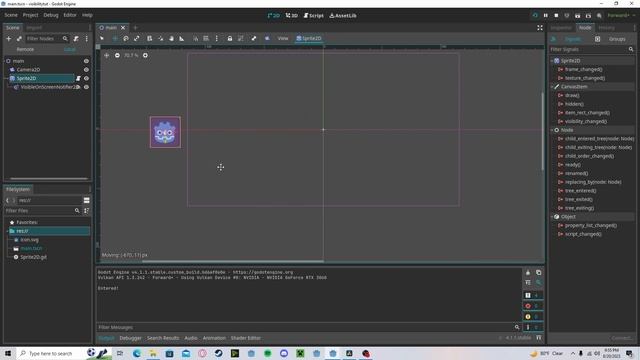Collapse the Object signals group
The image size is (640, 360).
(552, 217)
